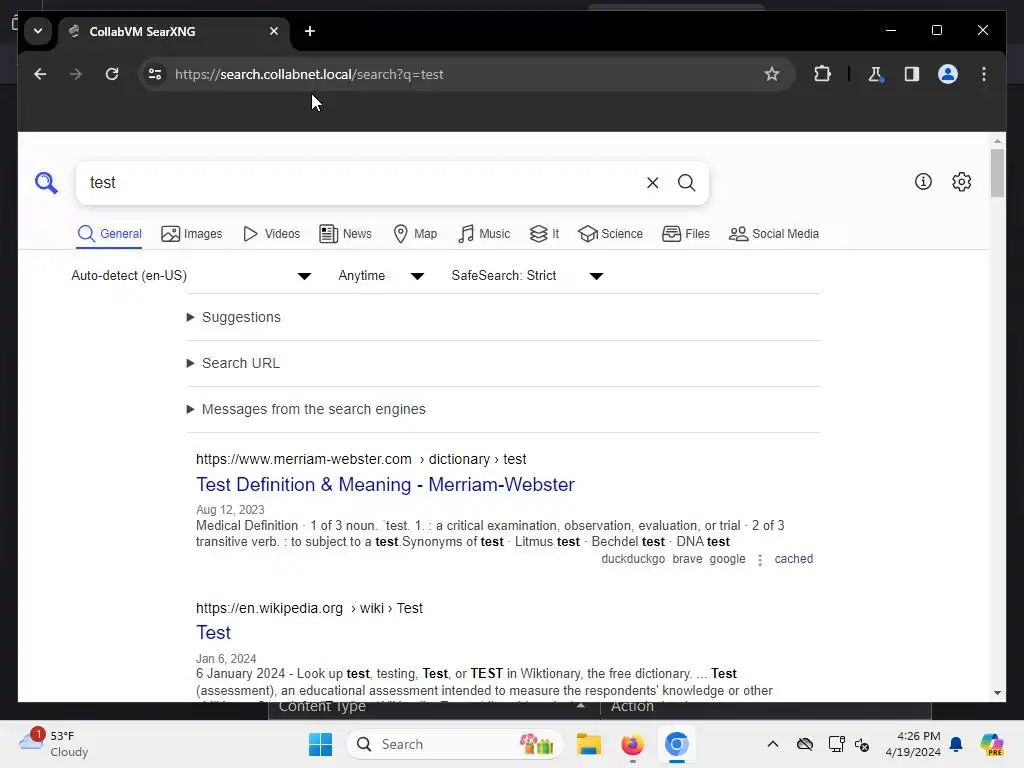Click the duckduckgo engine label
Image resolution: width=1024 pixels, height=768 pixels.
coord(633,559)
